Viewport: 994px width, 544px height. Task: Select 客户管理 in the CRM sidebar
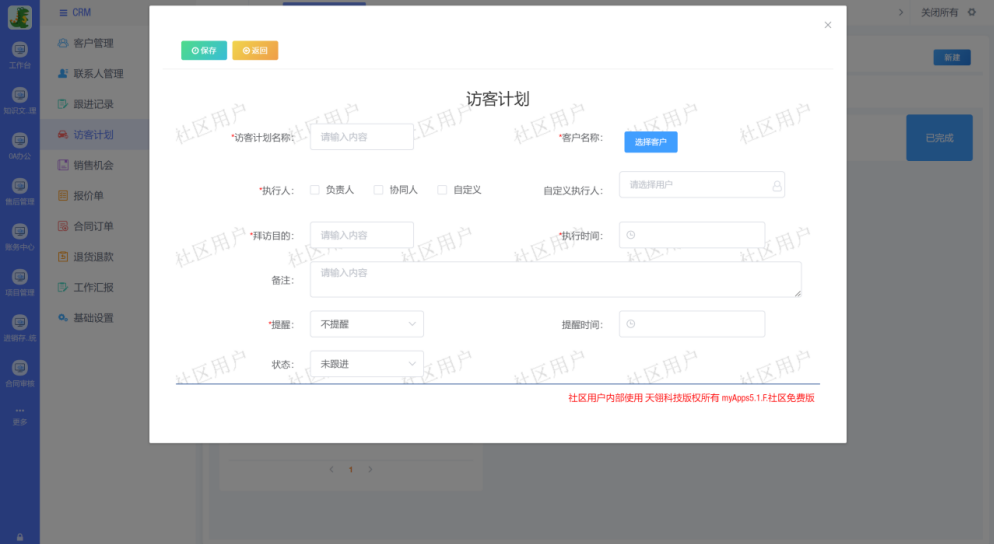pos(93,43)
